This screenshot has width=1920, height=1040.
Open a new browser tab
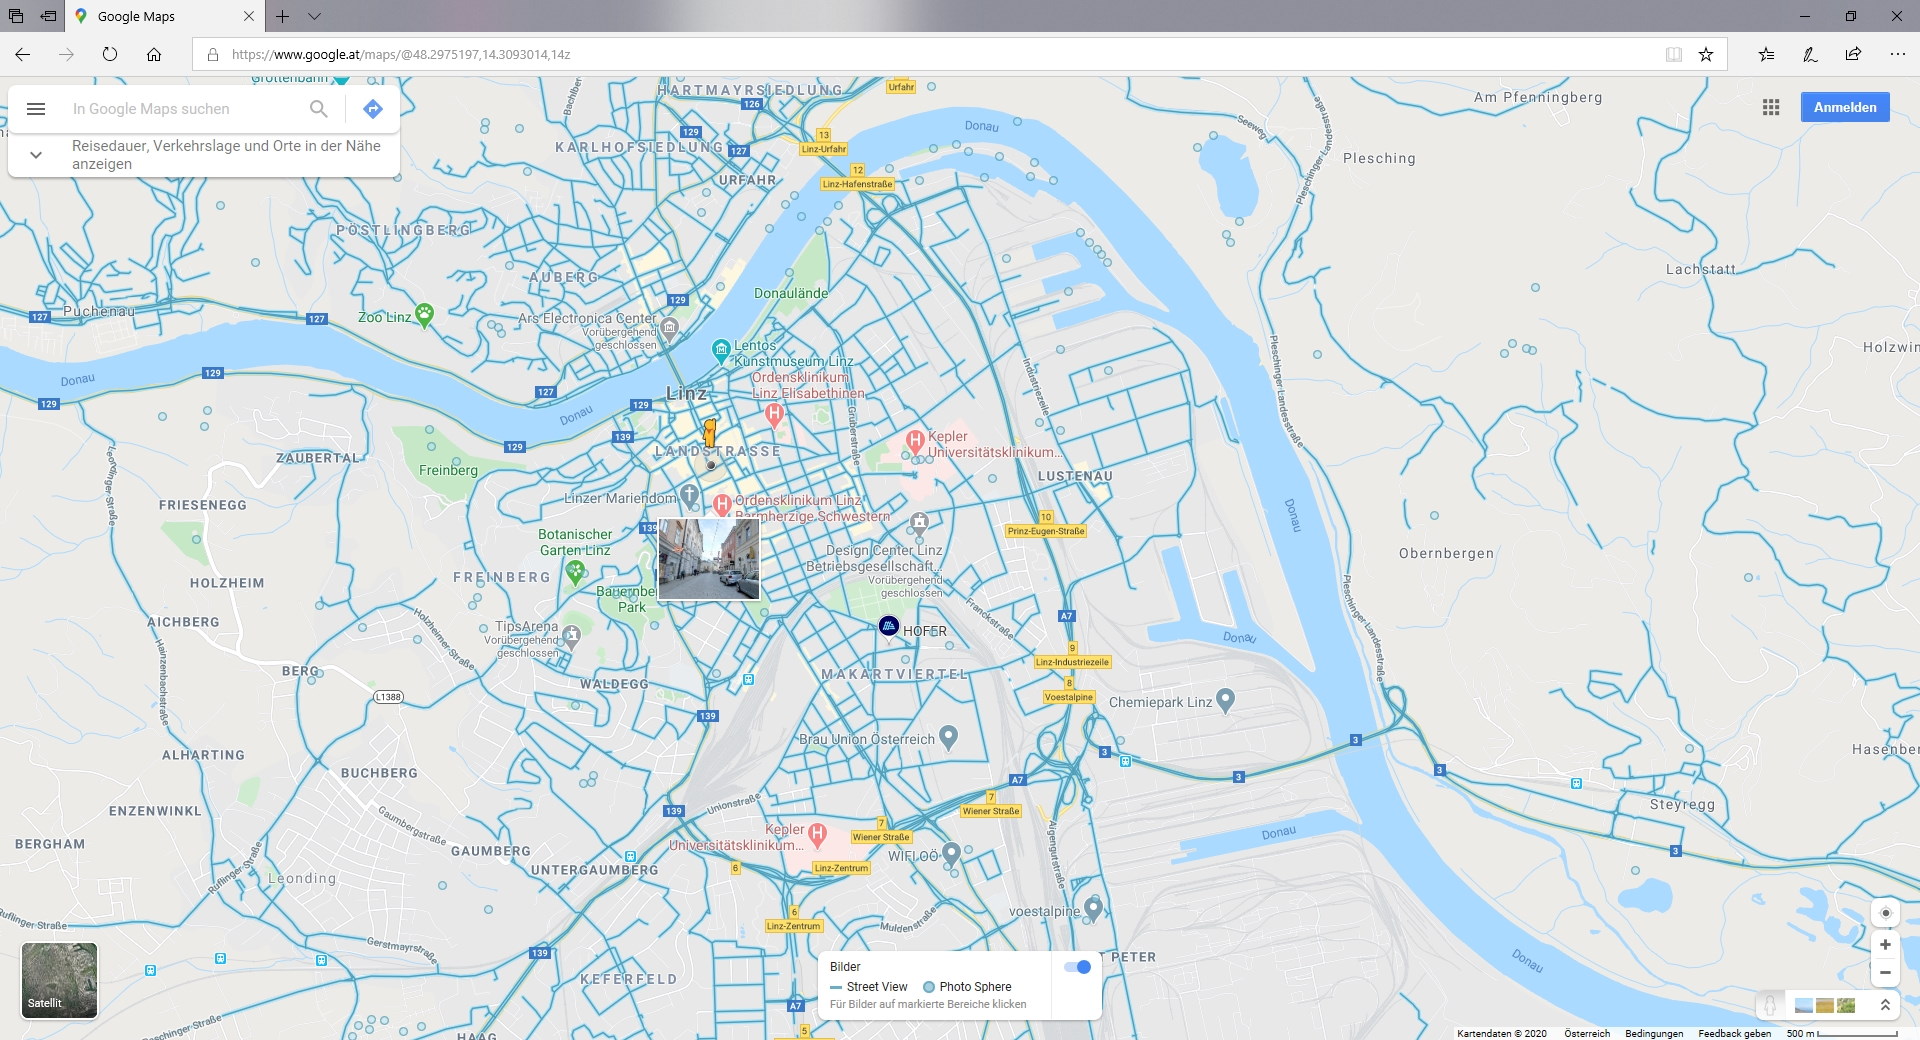coord(283,16)
